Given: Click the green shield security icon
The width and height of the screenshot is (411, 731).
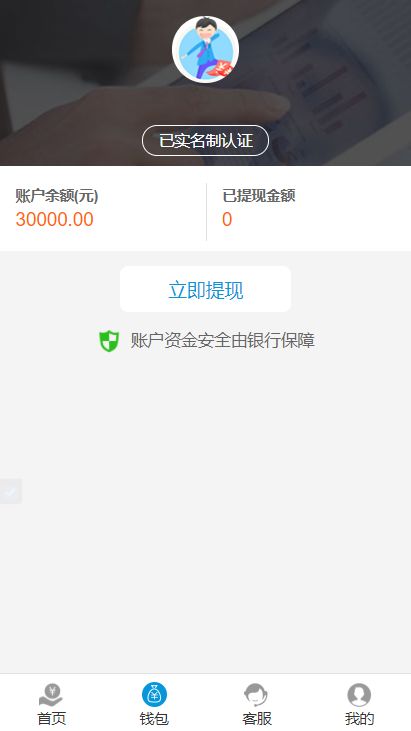Looking at the screenshot, I should pyautogui.click(x=110, y=341).
